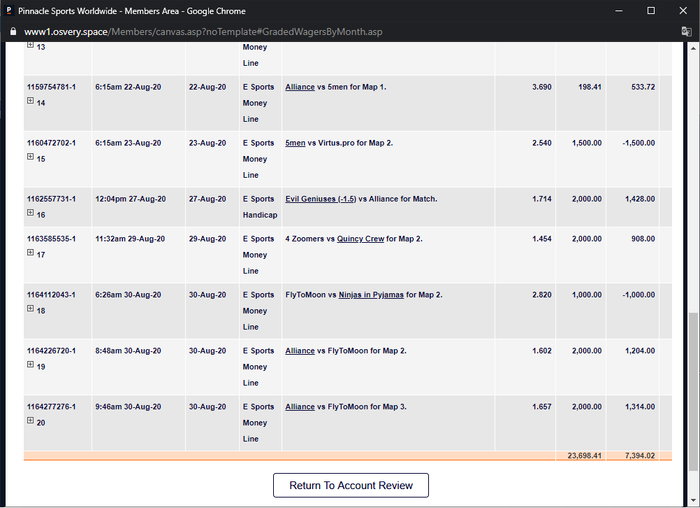Screen dimensions: 700x508
Task: Click odds value 2.820
Action: (542, 295)
